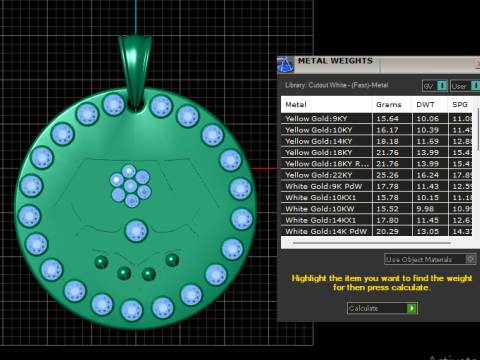
Task: Select the White Gold:9K PdW row
Action: point(377,187)
